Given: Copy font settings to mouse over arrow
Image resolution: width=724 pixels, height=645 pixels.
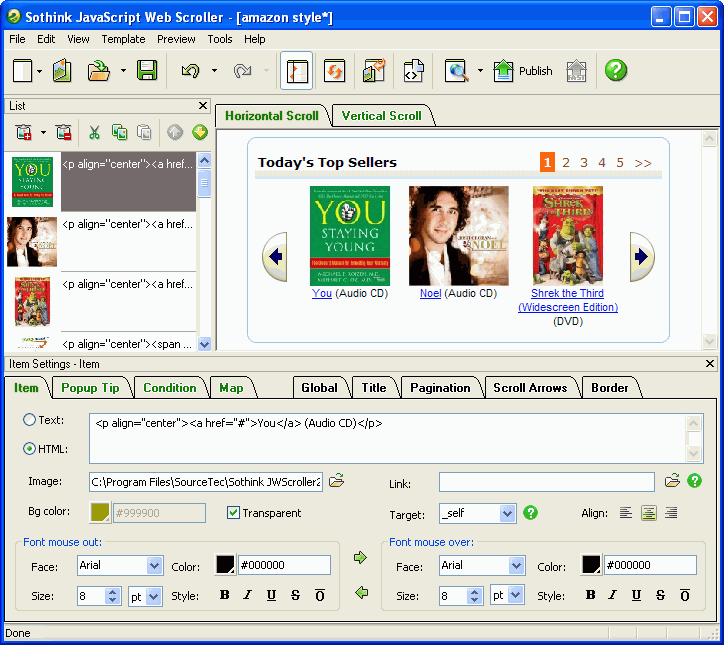Looking at the screenshot, I should [360, 558].
